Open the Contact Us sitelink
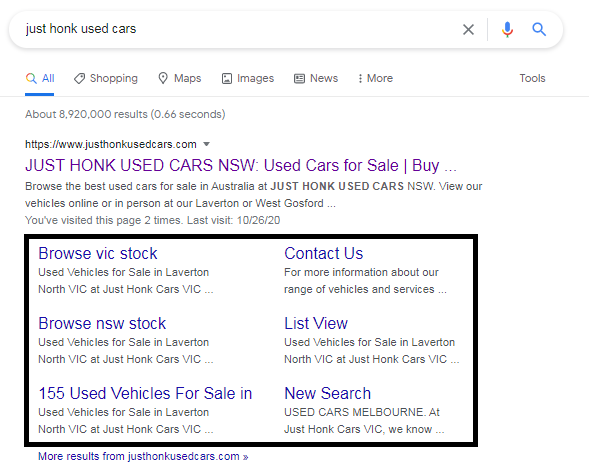This screenshot has height=471, width=589. (x=323, y=253)
